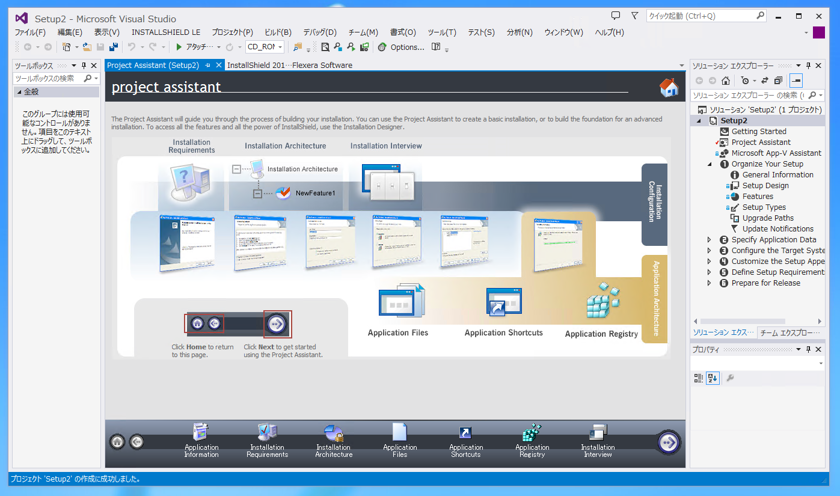Select Setup Types tree item
The image size is (840, 496).
click(x=764, y=207)
